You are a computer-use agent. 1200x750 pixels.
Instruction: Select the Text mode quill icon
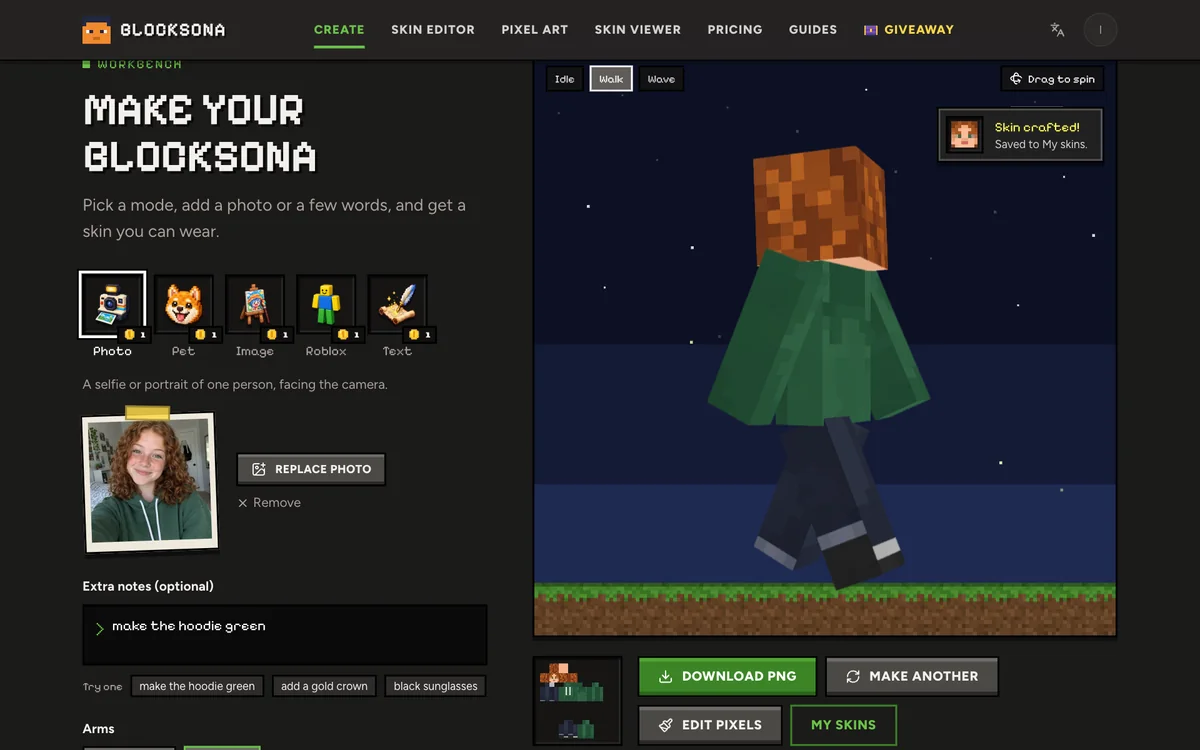click(397, 305)
